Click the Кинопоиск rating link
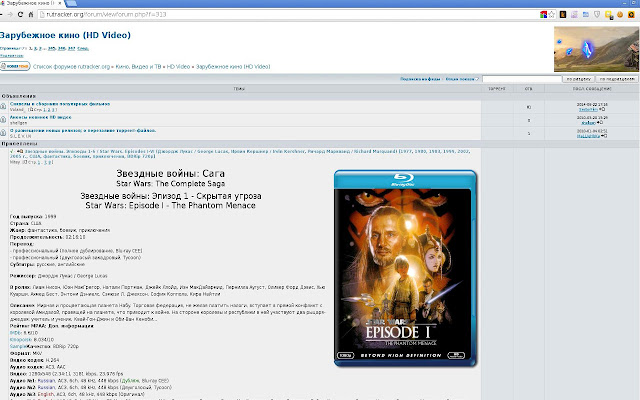 (x=20, y=340)
